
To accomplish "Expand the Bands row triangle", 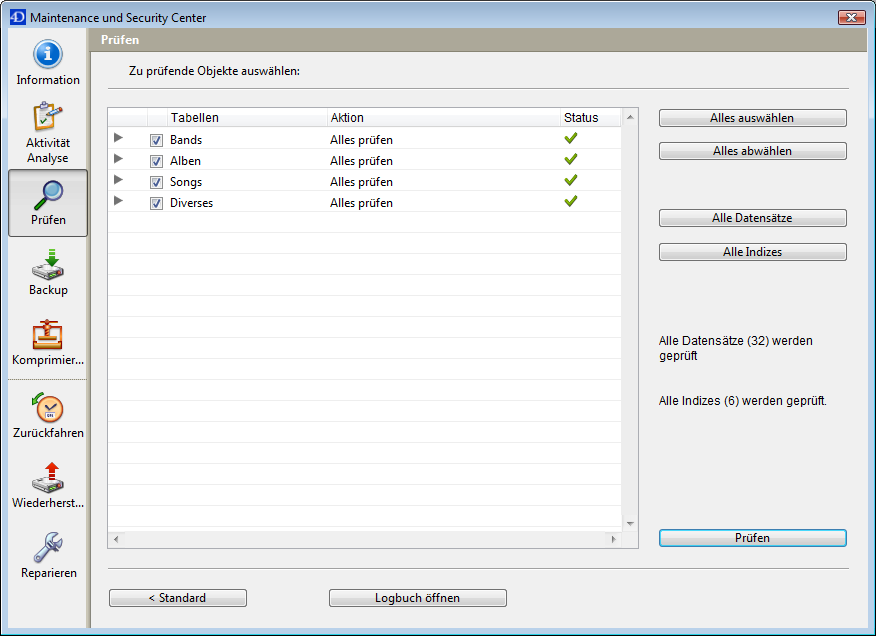I will 118,137.
